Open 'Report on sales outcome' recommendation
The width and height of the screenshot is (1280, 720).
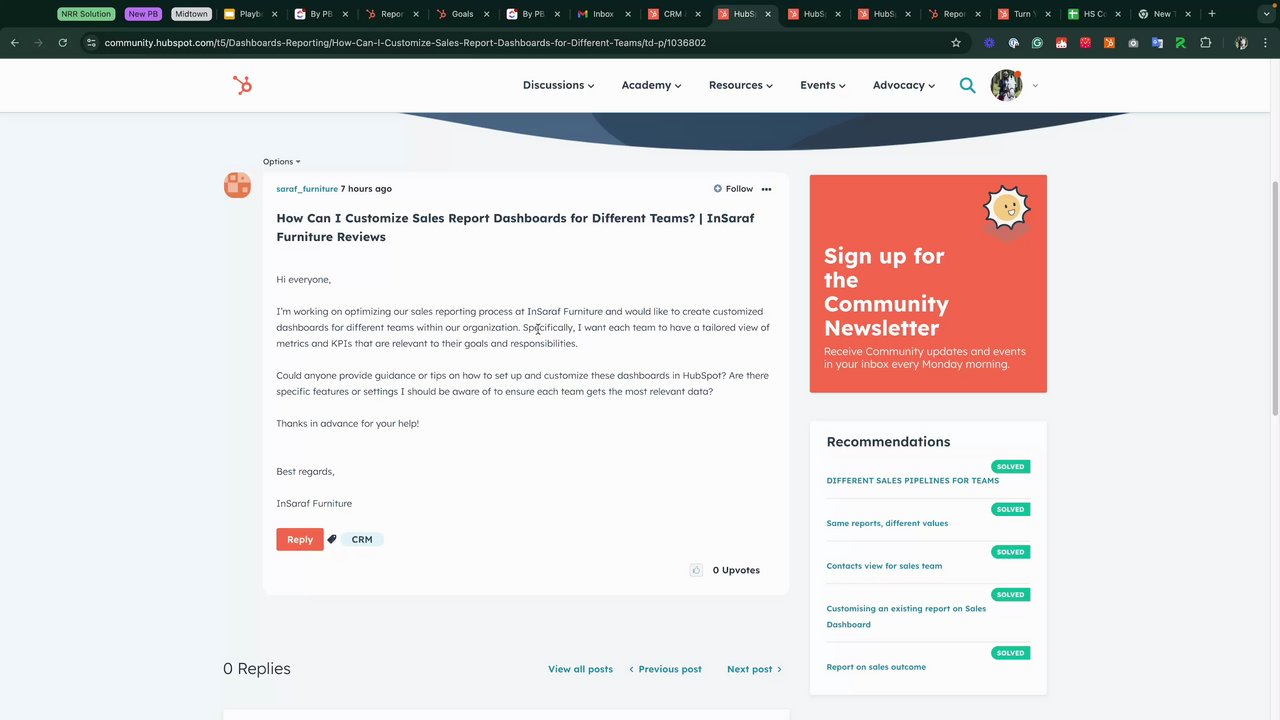coord(876,667)
